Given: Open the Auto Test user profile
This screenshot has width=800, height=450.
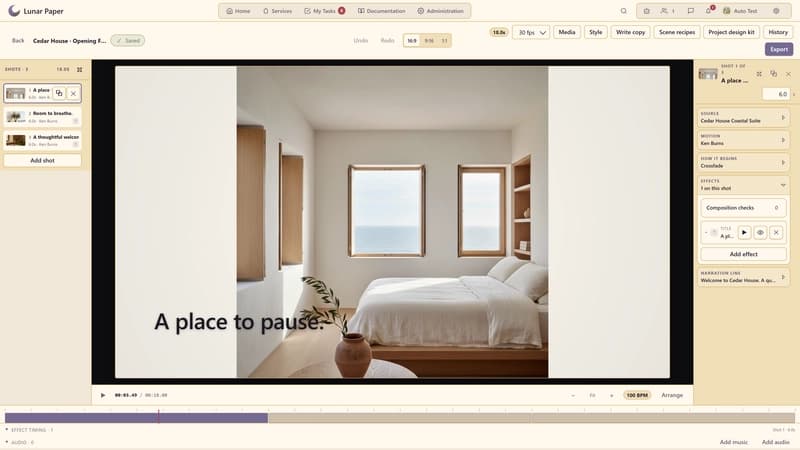Looking at the screenshot, I should (740, 11).
